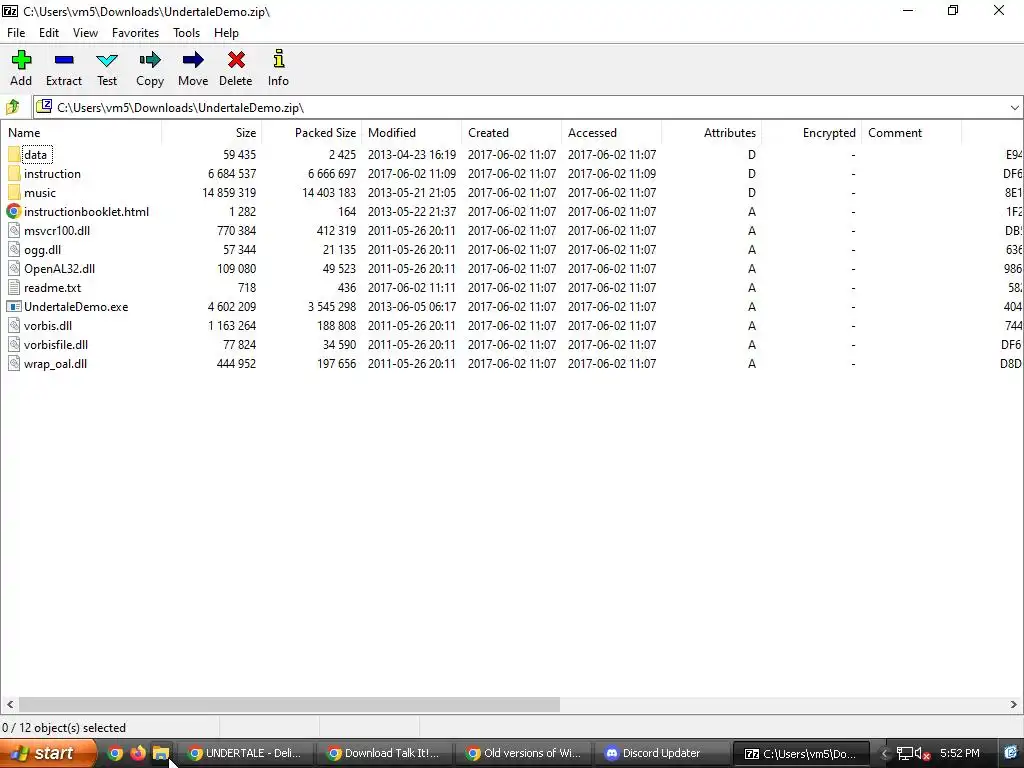Click the packed size value 6 666 697
1024x768 pixels.
tap(332, 174)
